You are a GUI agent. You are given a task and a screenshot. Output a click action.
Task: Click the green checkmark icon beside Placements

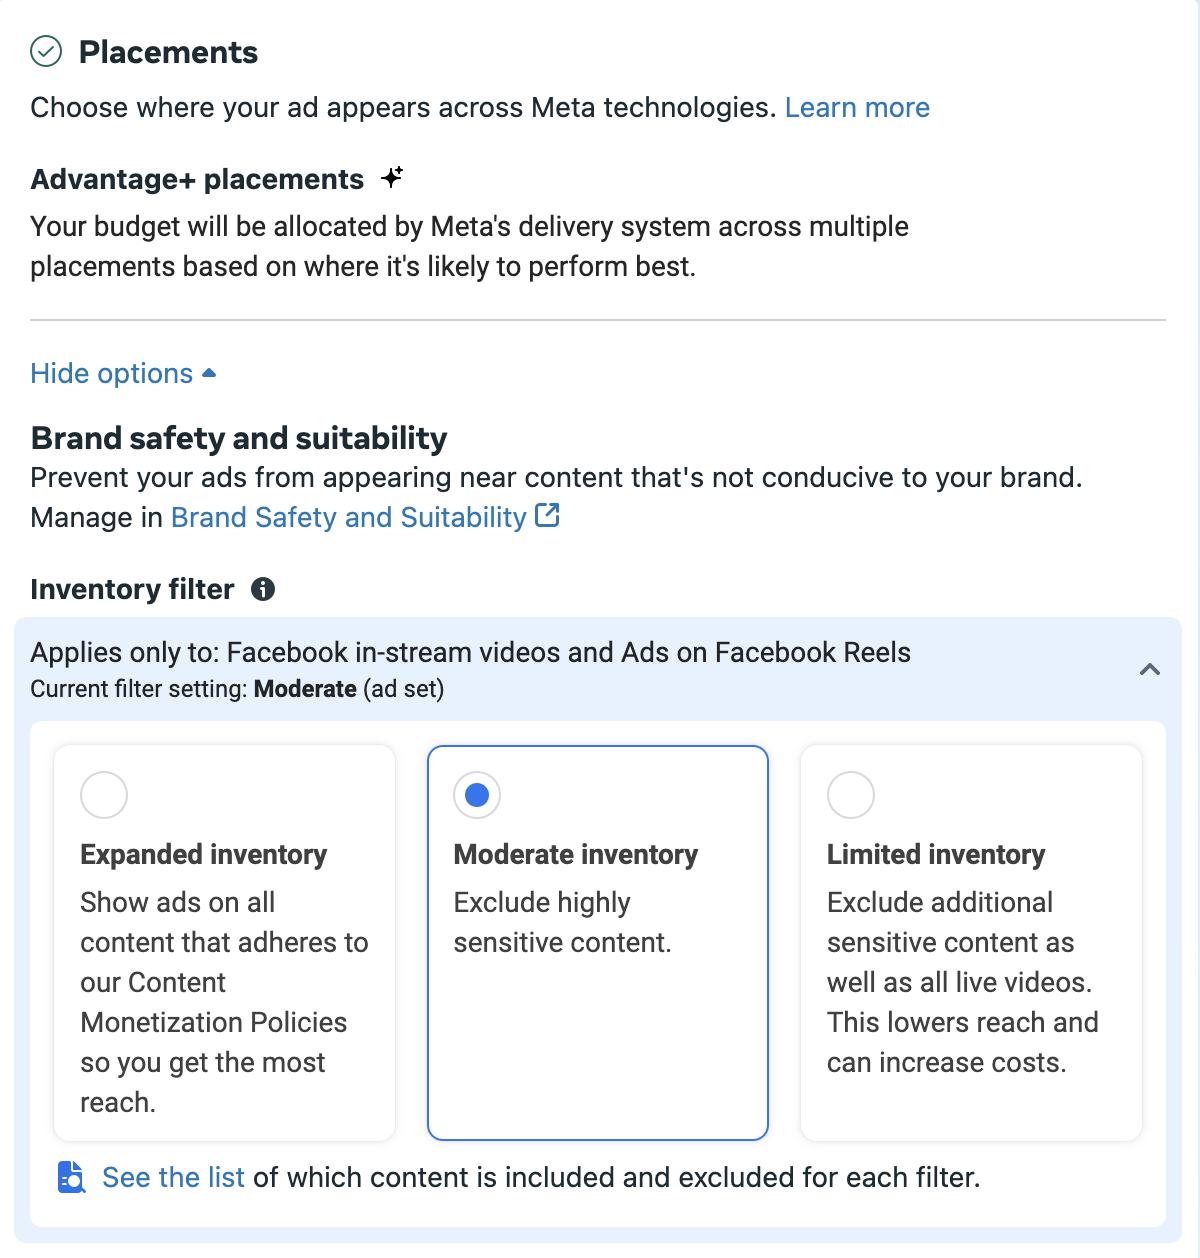click(46, 51)
